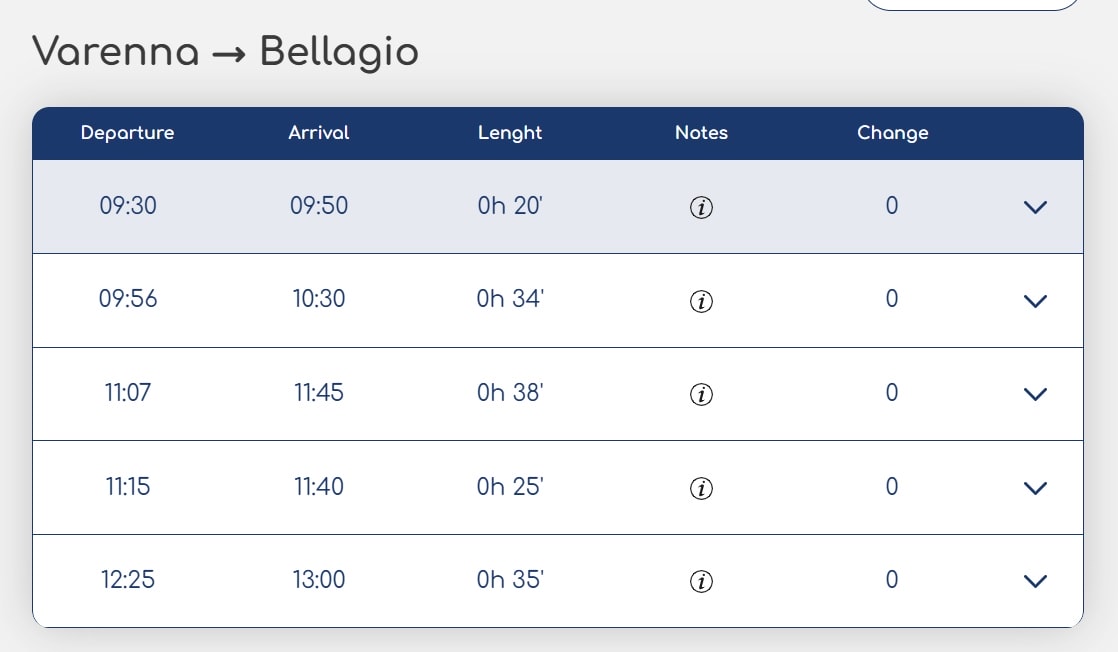Expand the 09:30 departure row chevron
1118x652 pixels.
coord(1035,207)
